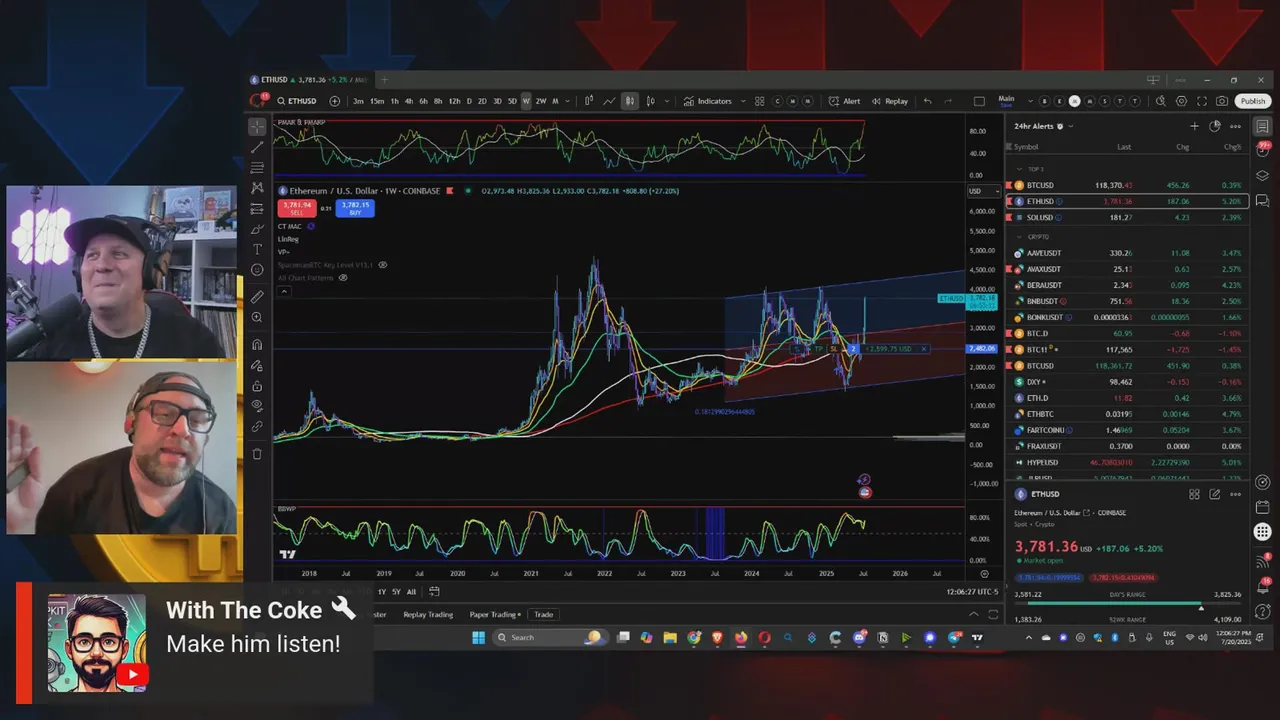This screenshot has width=1280, height=720.
Task: Open the quick search icon
Action: point(1161,101)
